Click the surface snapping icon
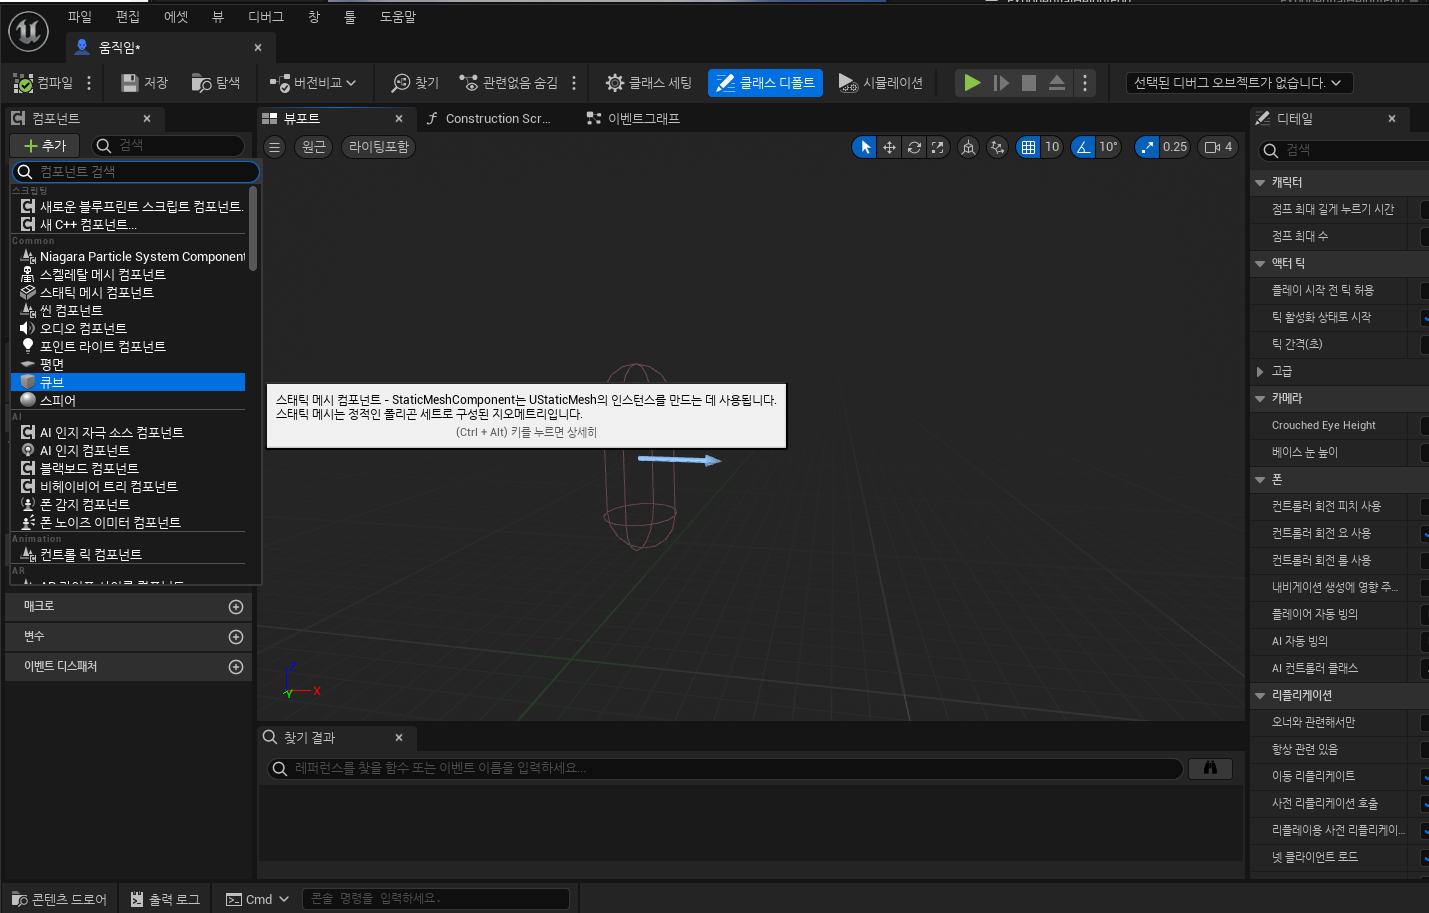Image resolution: width=1429 pixels, height=913 pixels. tap(997, 147)
